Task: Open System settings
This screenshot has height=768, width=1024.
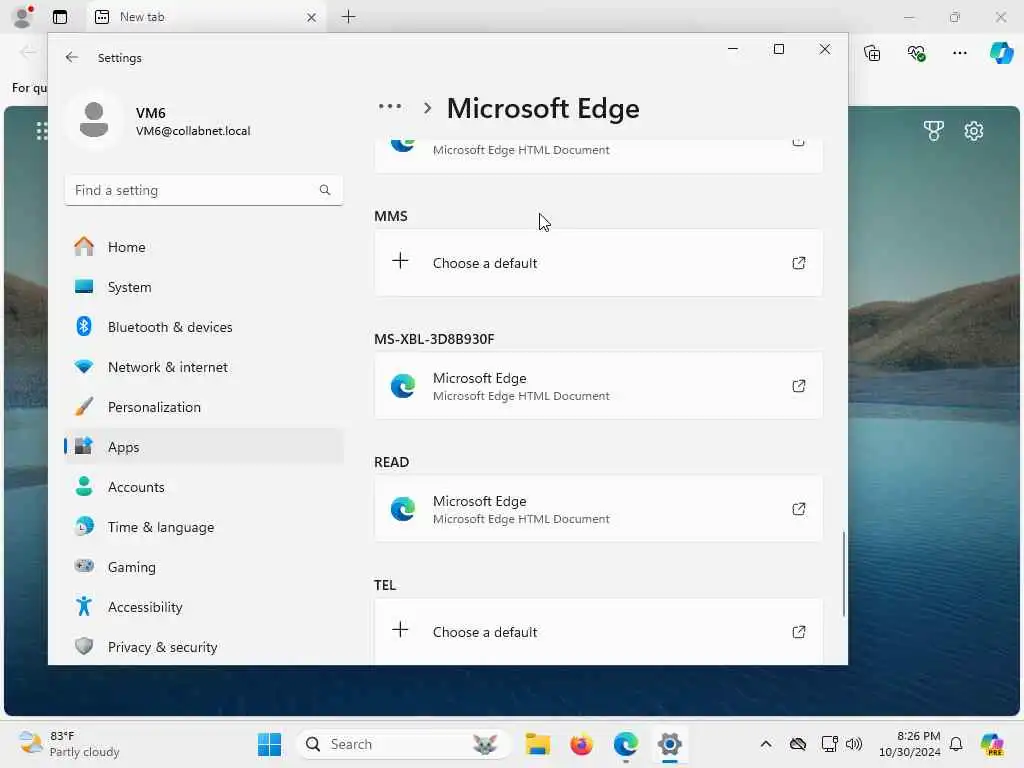Action: click(204, 287)
